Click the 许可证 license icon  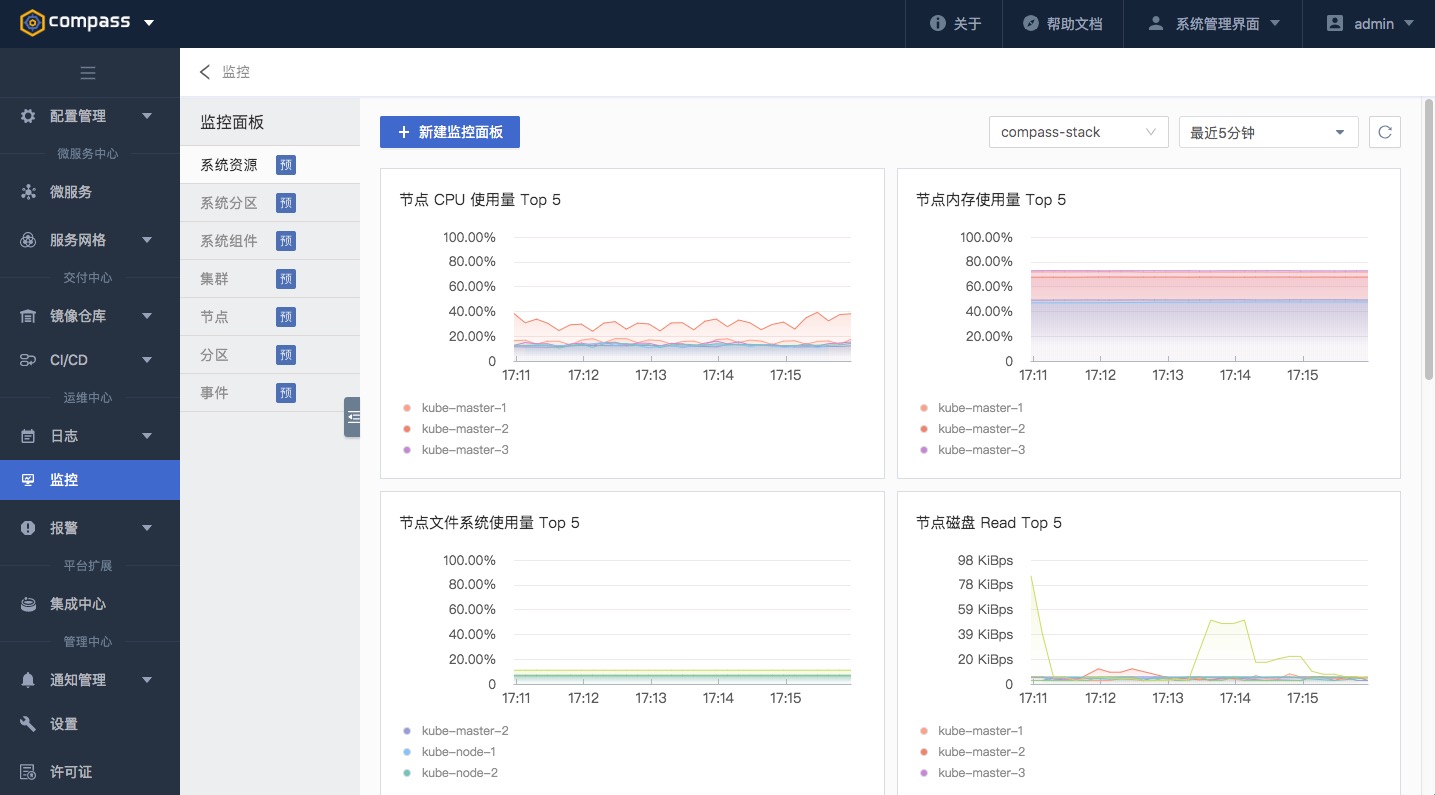pyautogui.click(x=28, y=772)
